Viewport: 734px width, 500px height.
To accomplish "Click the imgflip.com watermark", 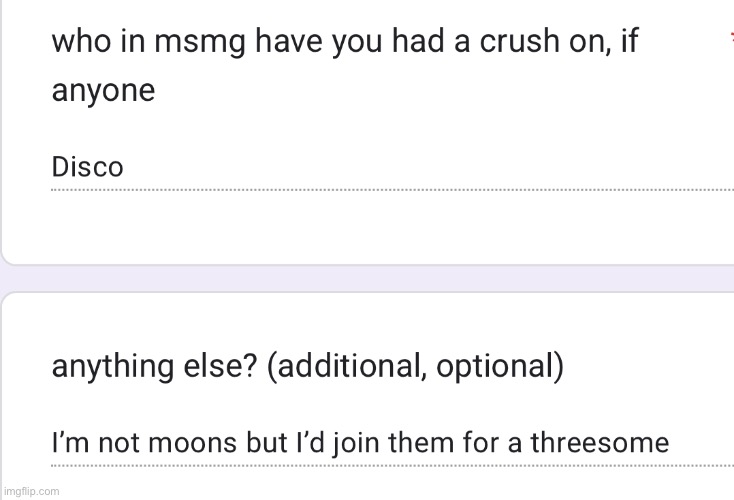I will [32, 491].
